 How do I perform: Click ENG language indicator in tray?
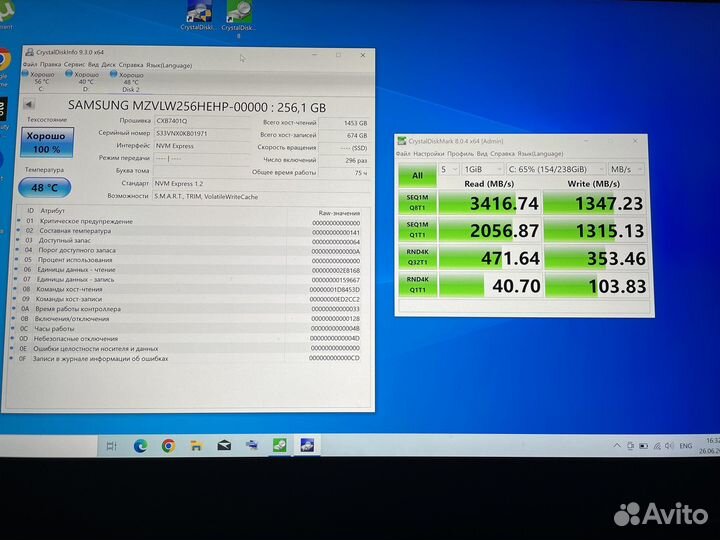point(685,446)
